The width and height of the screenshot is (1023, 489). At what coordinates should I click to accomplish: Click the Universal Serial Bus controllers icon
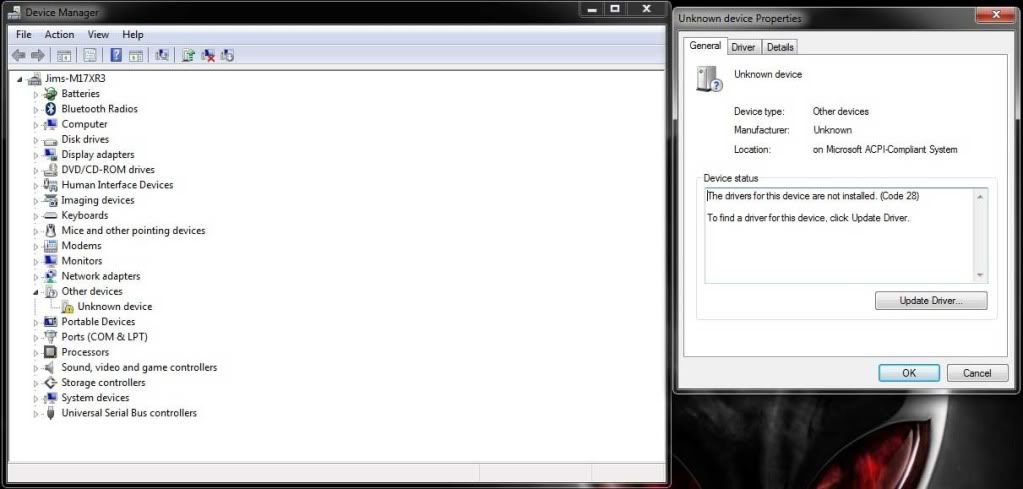pos(50,413)
